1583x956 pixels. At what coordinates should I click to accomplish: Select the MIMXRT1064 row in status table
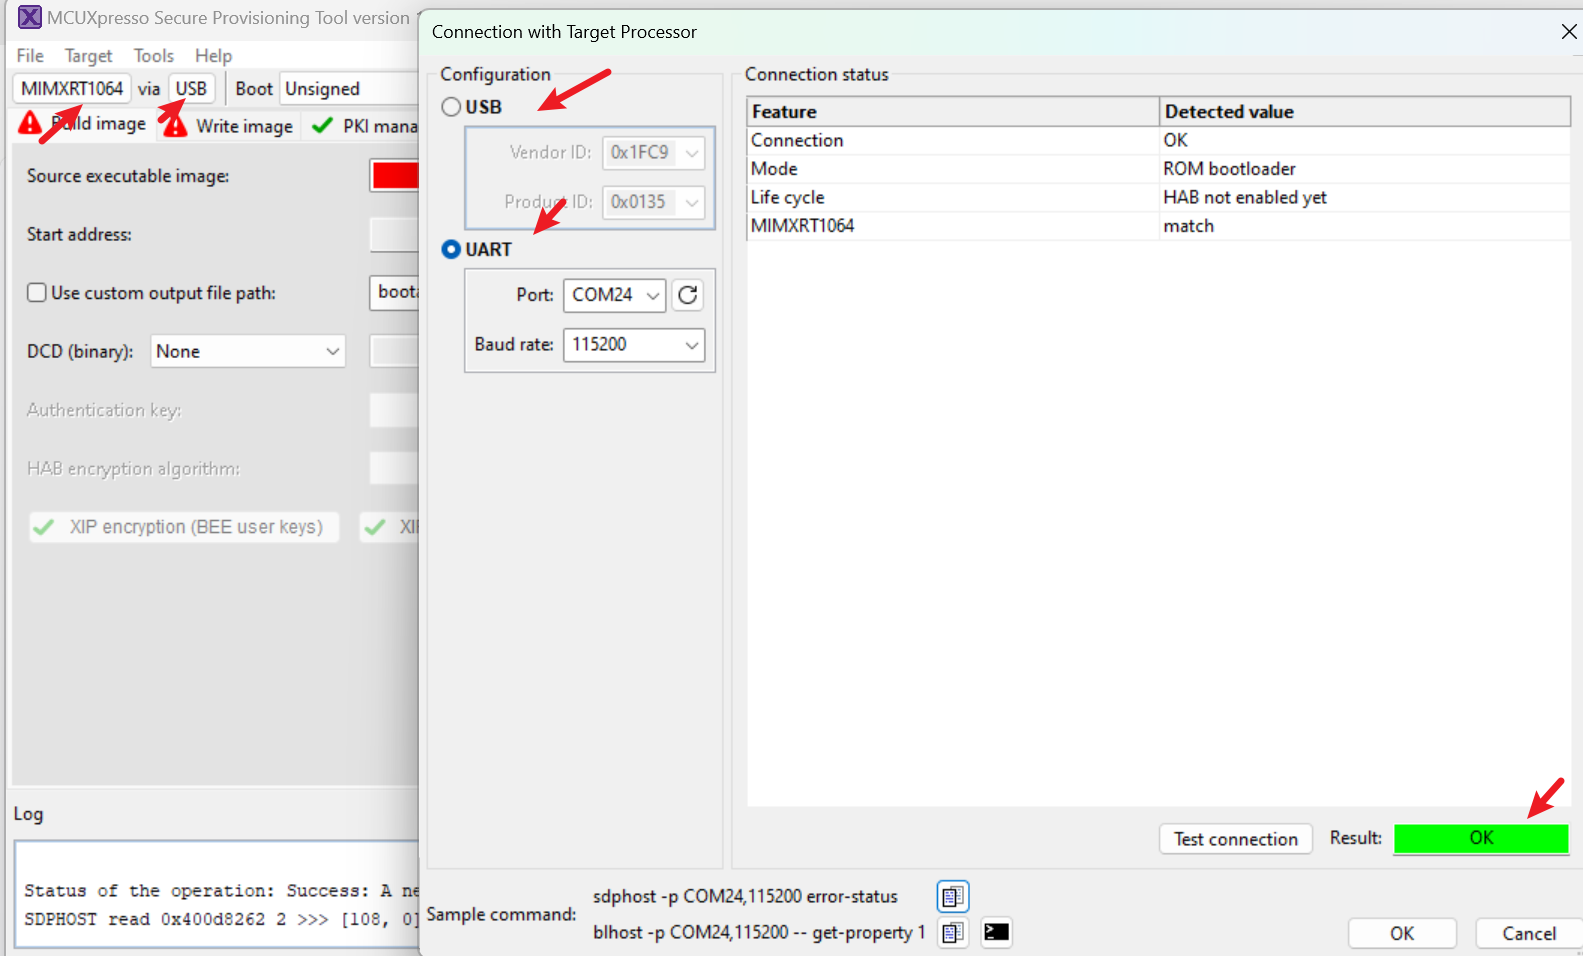1159,226
